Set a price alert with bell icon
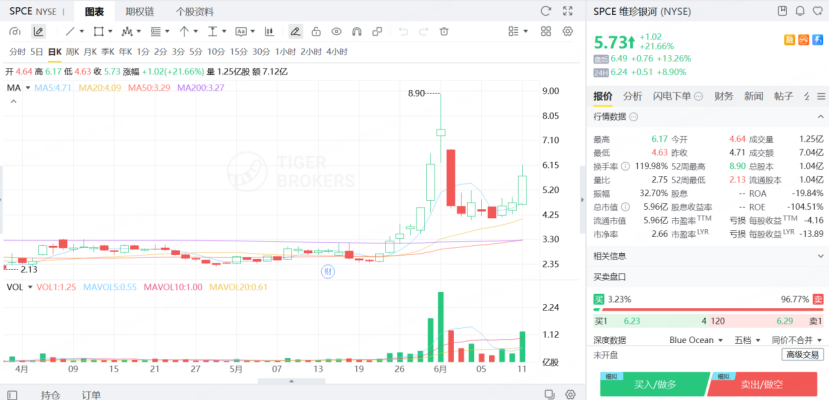 [800, 11]
